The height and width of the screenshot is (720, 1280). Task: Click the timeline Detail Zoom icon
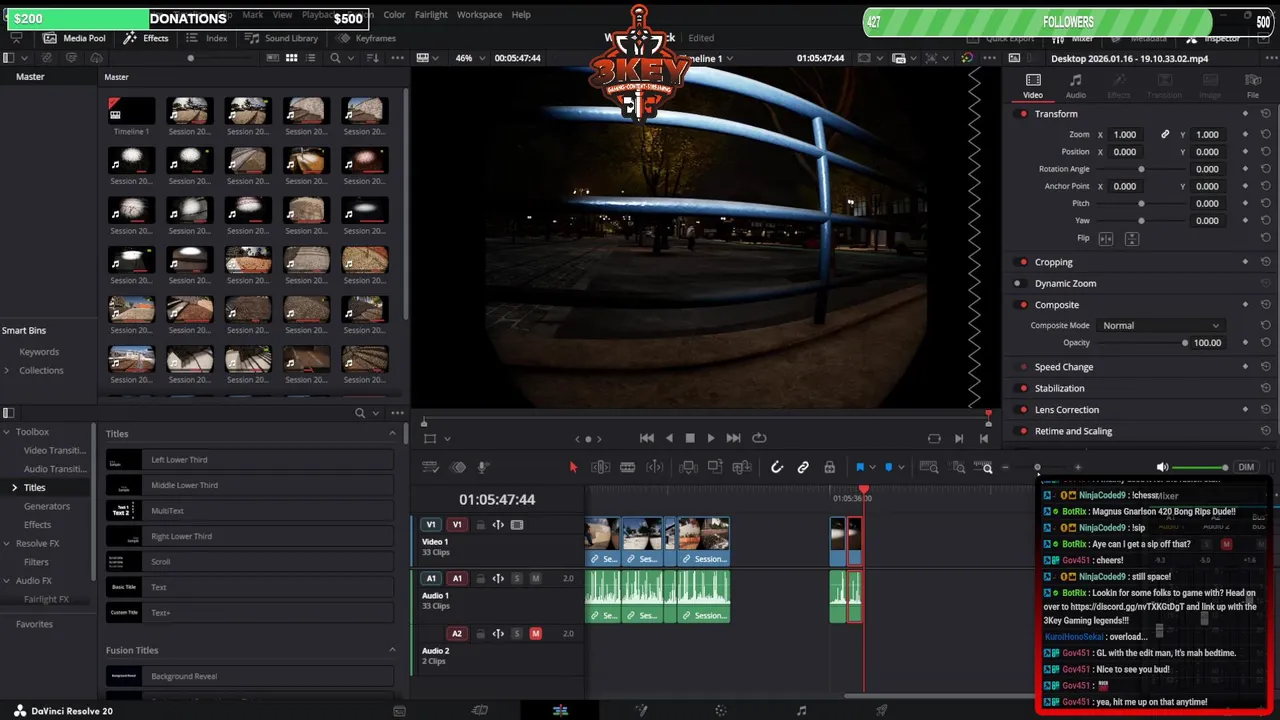pos(959,467)
